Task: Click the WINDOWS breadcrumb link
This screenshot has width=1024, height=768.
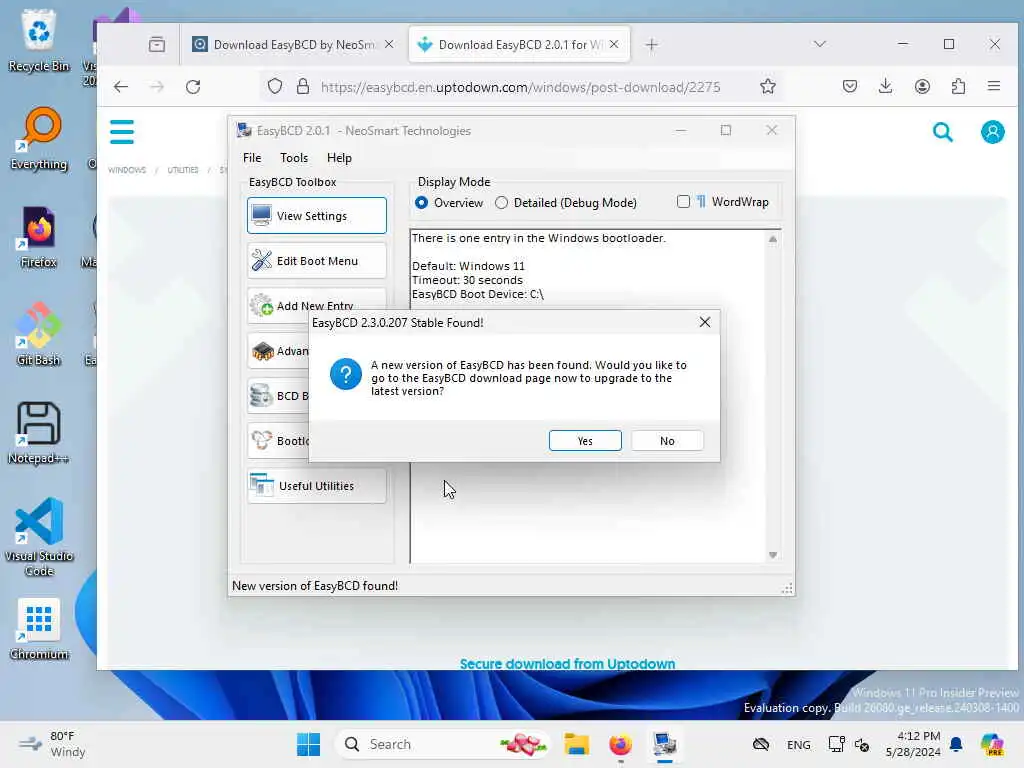Action: [x=127, y=170]
